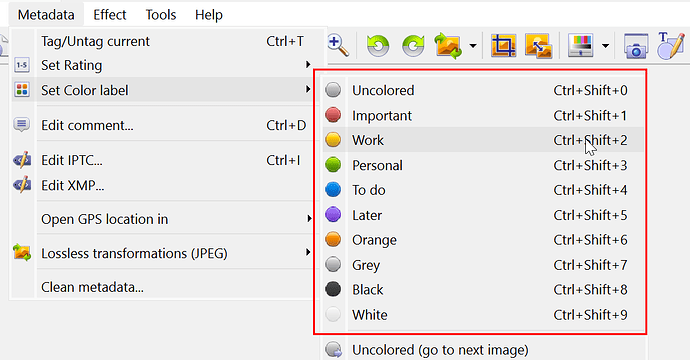This screenshot has width=690, height=360.
Task: Click the zoom in magnifier icon
Action: point(338,45)
